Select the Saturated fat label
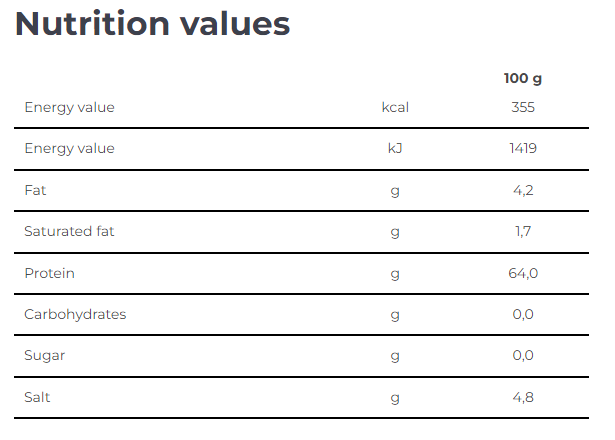 (x=69, y=231)
